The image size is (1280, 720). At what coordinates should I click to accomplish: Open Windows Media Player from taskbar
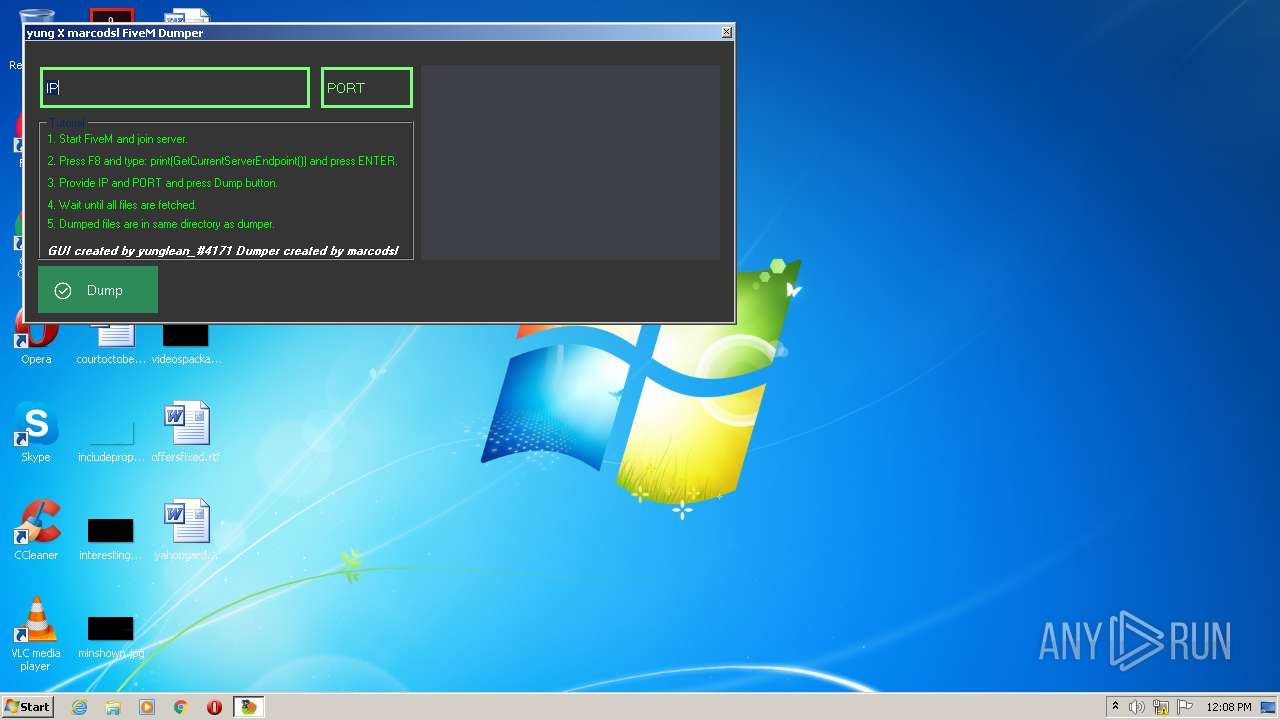pos(147,707)
